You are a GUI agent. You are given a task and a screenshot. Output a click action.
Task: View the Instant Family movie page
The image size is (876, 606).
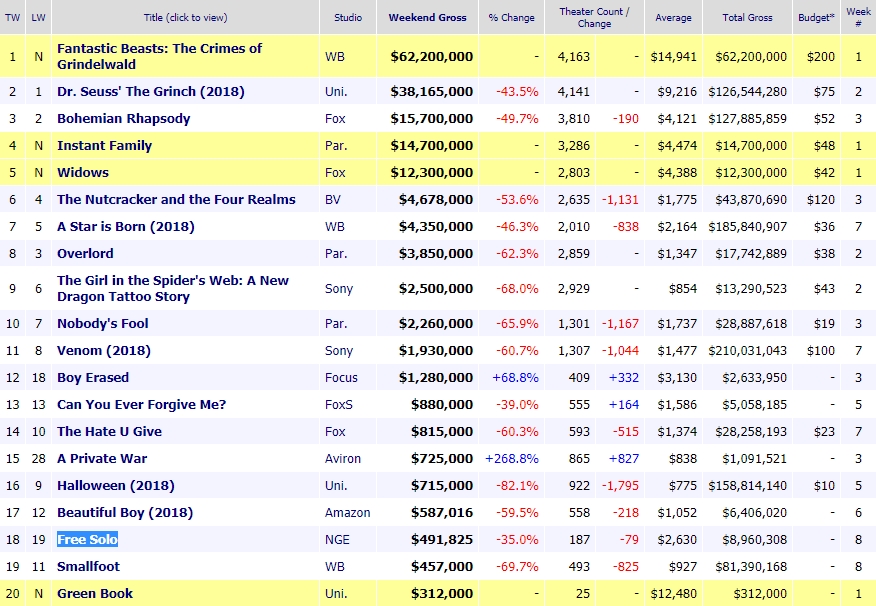[104, 146]
